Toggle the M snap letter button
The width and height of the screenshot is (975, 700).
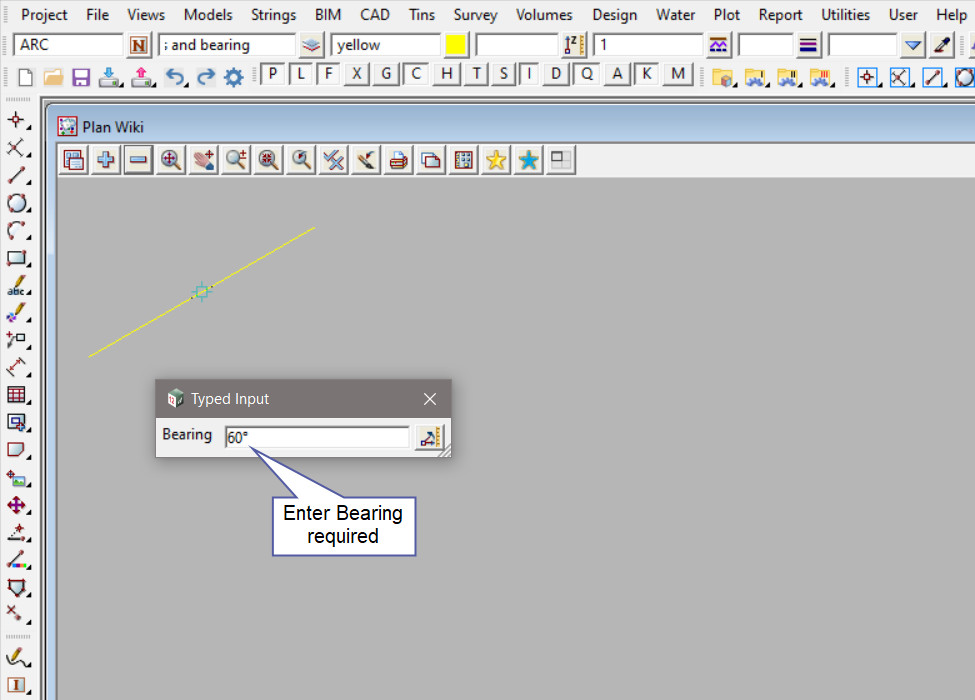pos(679,74)
